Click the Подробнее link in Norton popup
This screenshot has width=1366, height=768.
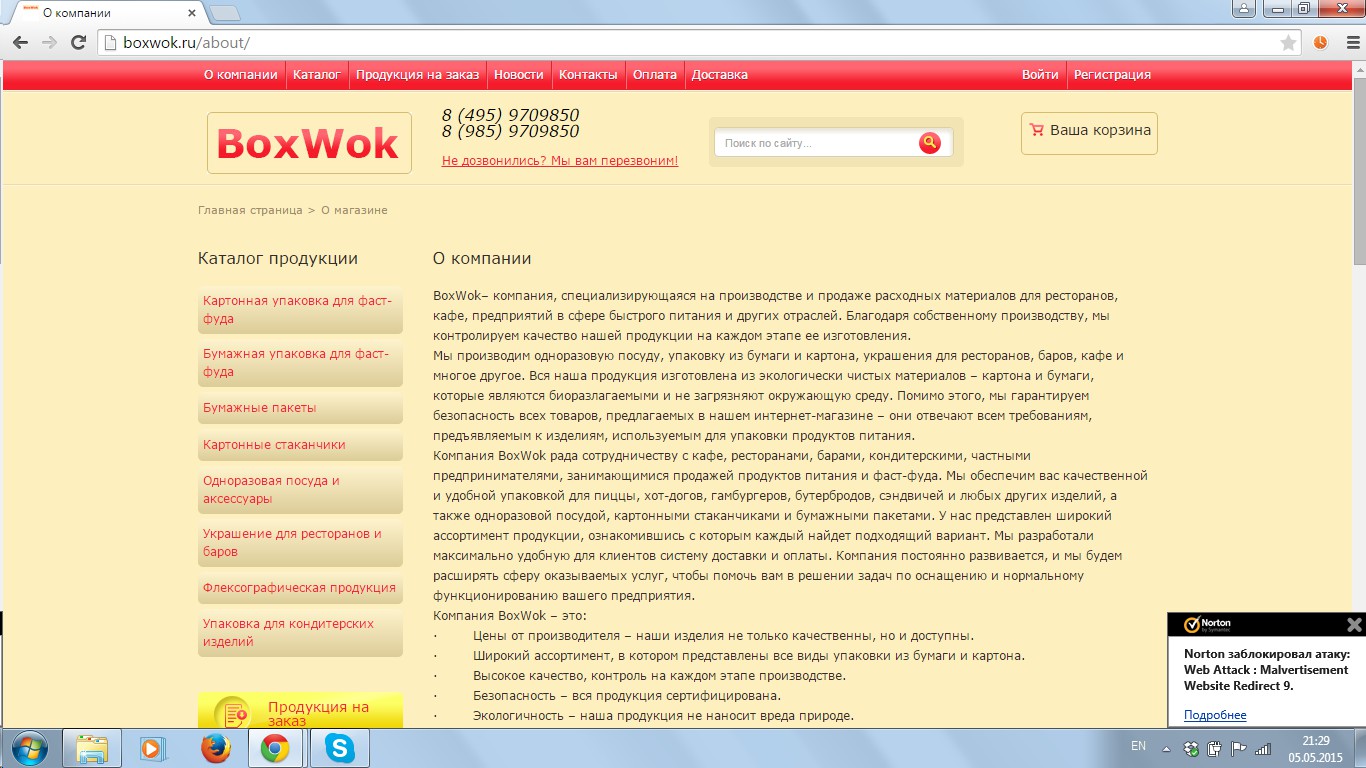click(1215, 715)
